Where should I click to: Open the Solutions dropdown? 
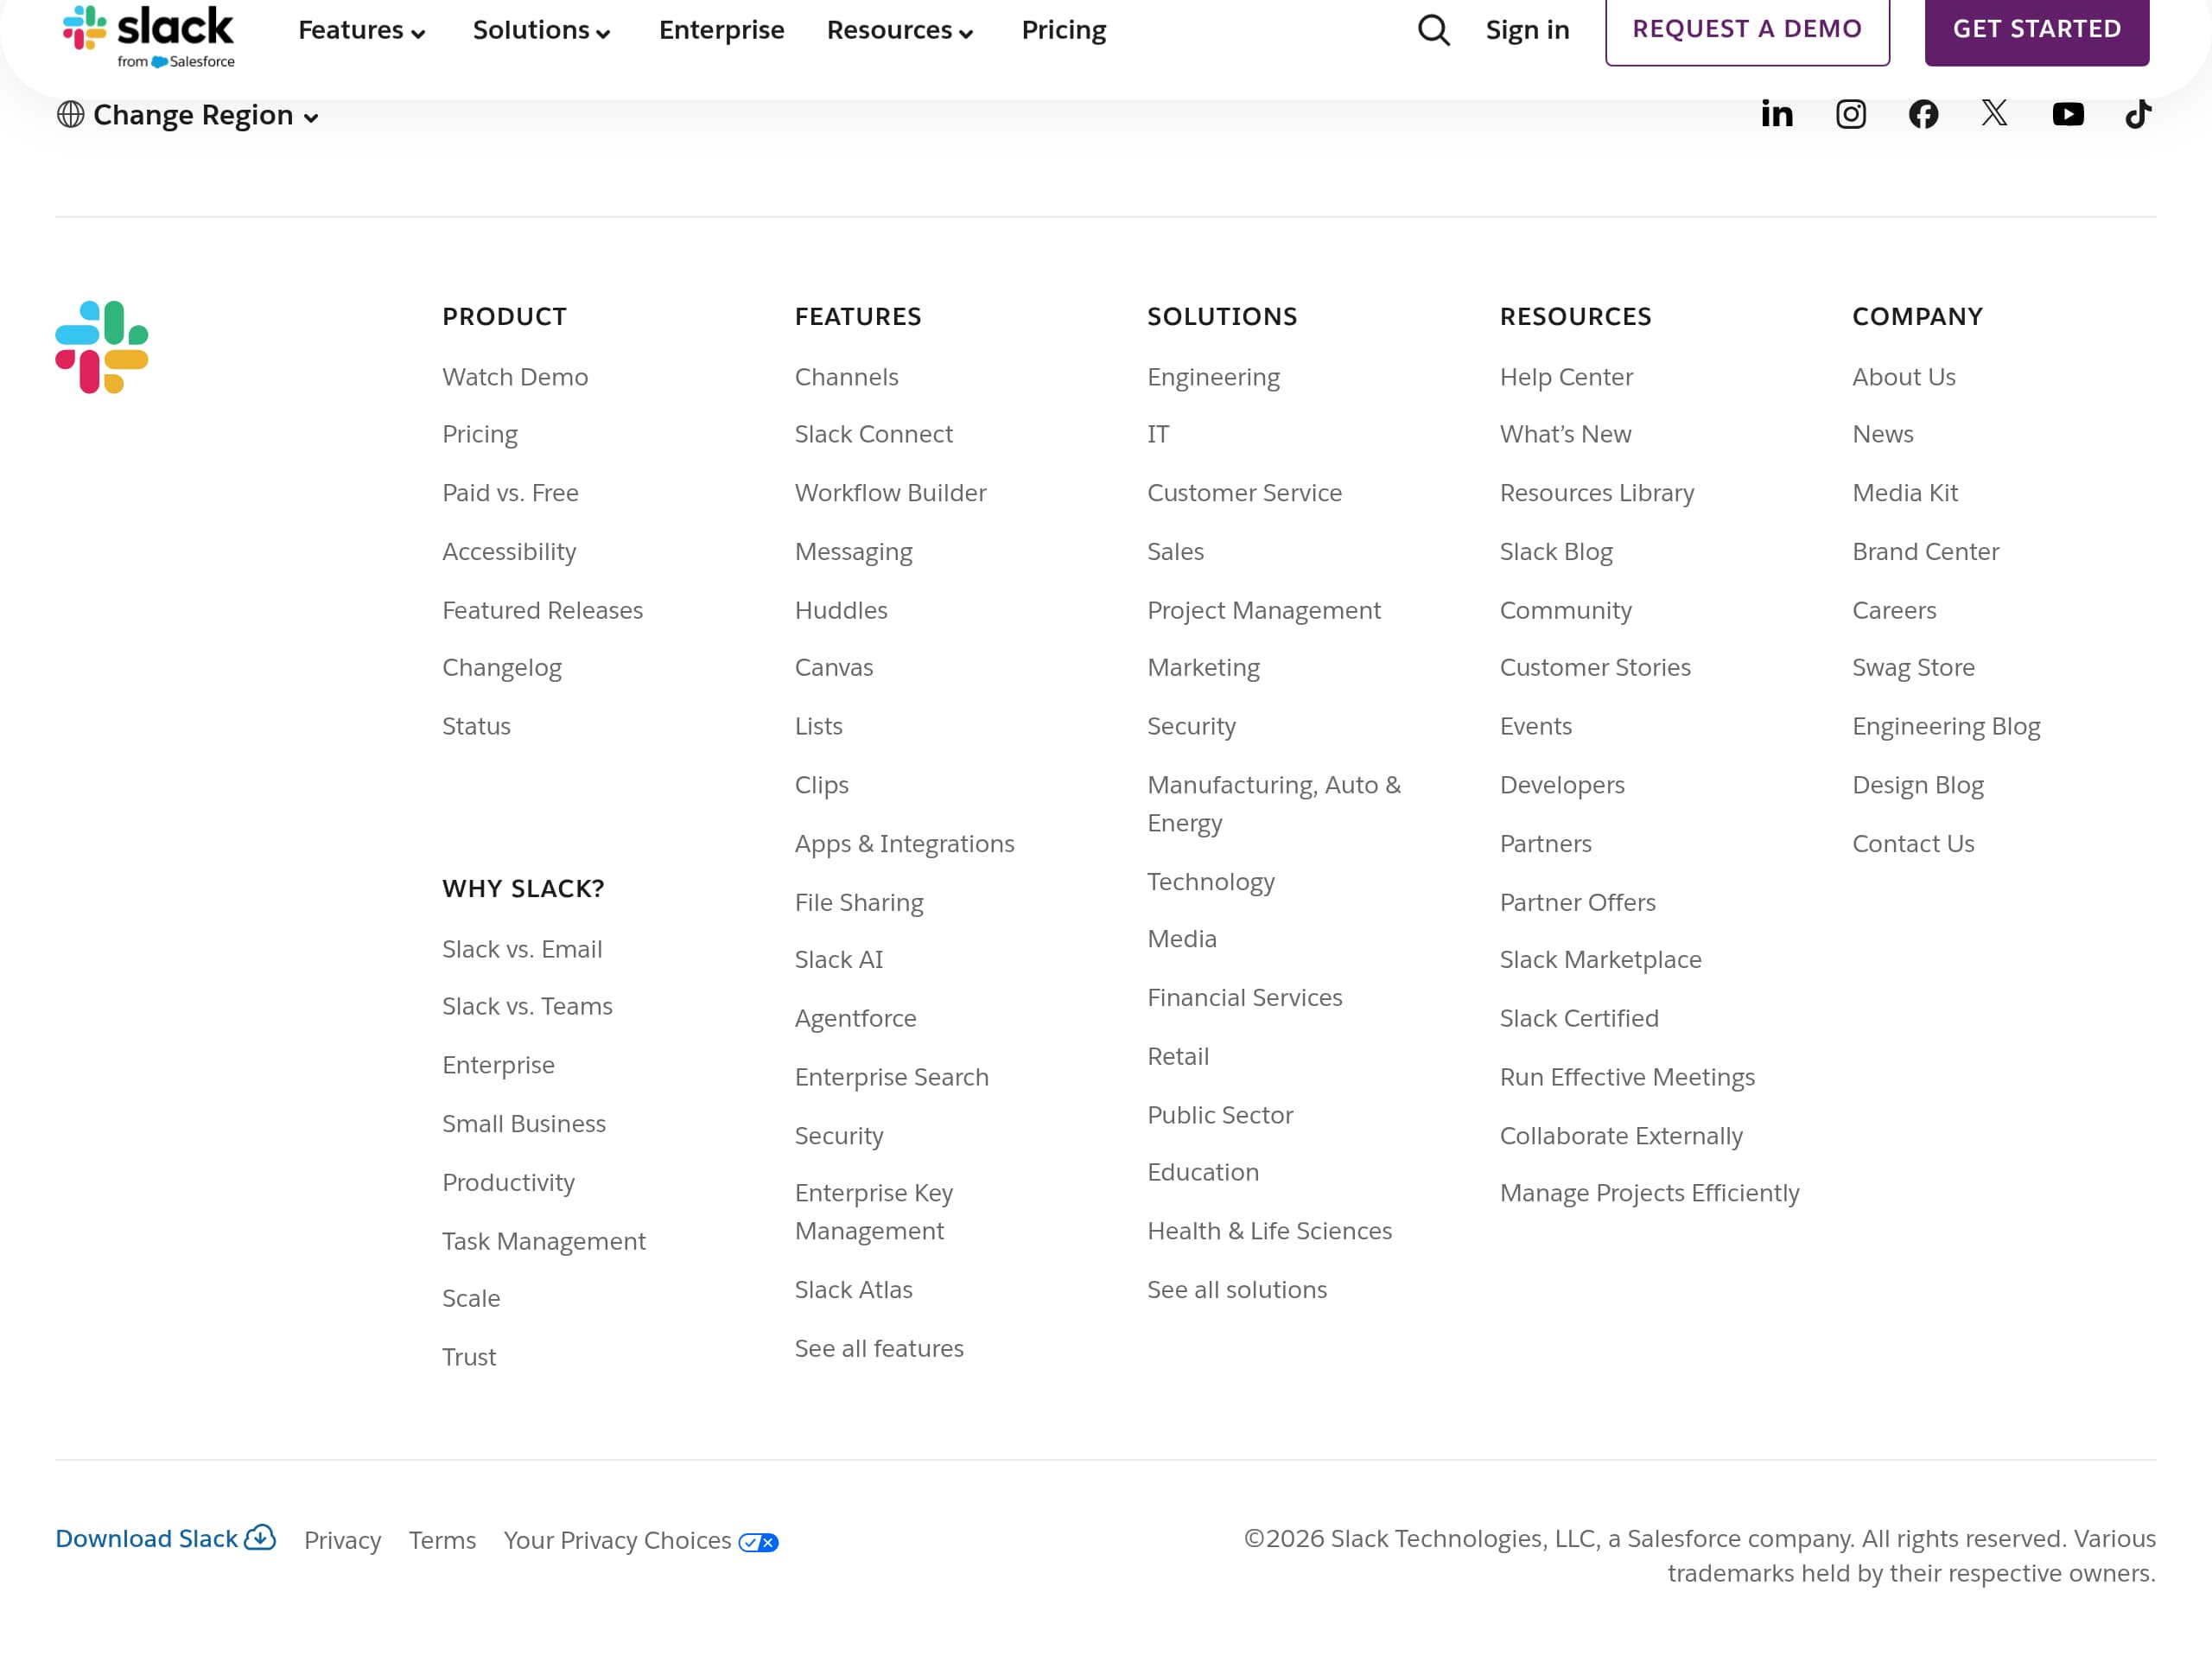[x=541, y=30]
